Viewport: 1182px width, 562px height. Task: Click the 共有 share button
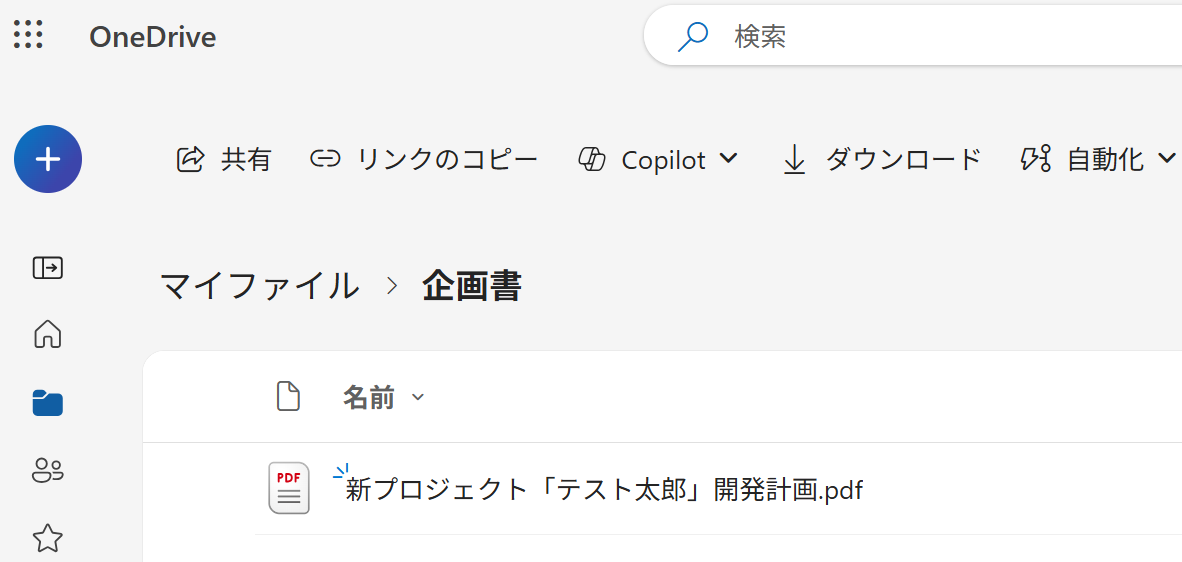(x=224, y=159)
